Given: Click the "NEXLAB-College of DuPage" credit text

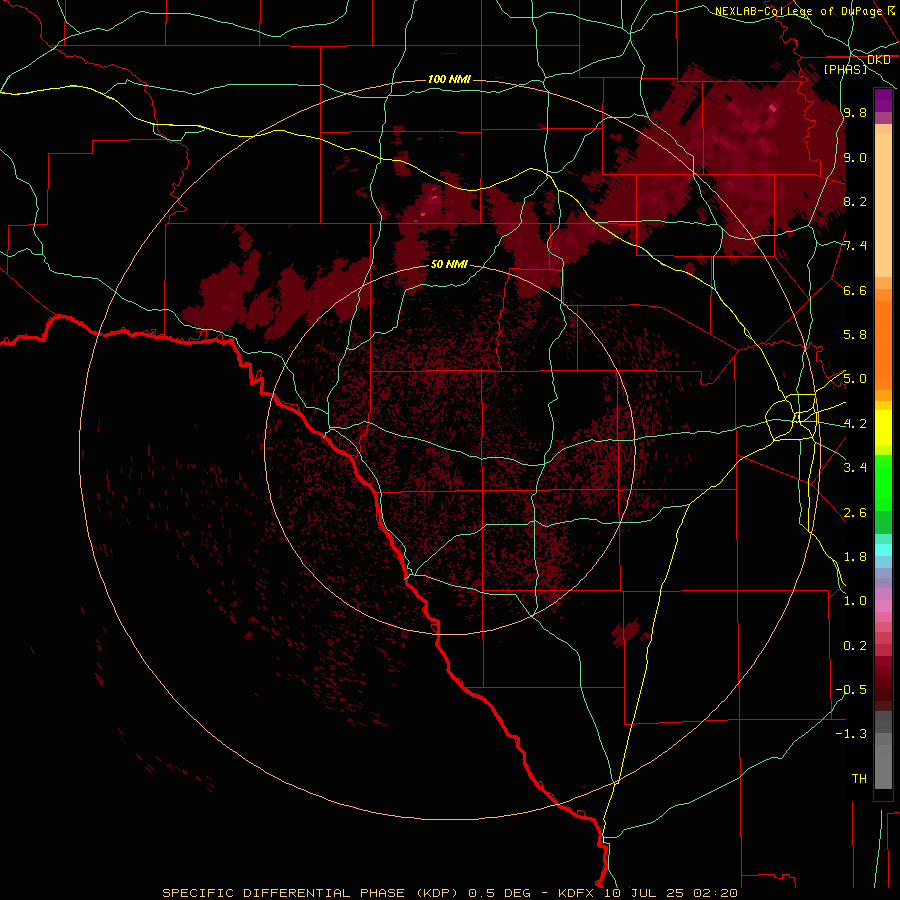Looking at the screenshot, I should (800, 11).
